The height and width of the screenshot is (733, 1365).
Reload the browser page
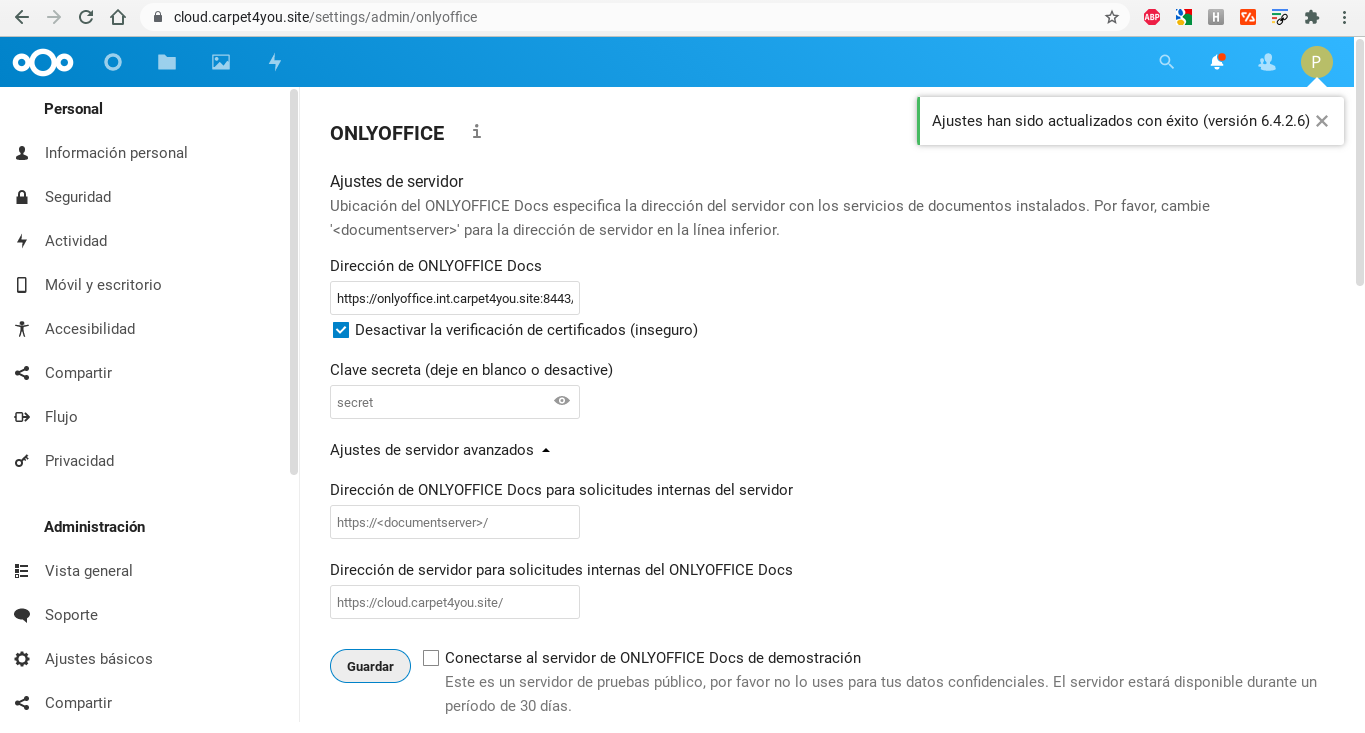(x=86, y=17)
